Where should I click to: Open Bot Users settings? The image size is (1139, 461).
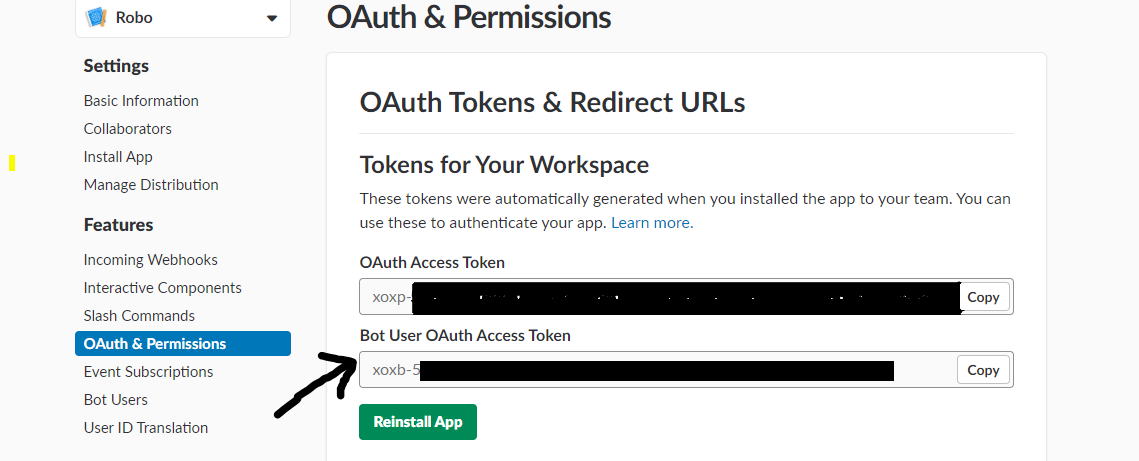click(116, 400)
